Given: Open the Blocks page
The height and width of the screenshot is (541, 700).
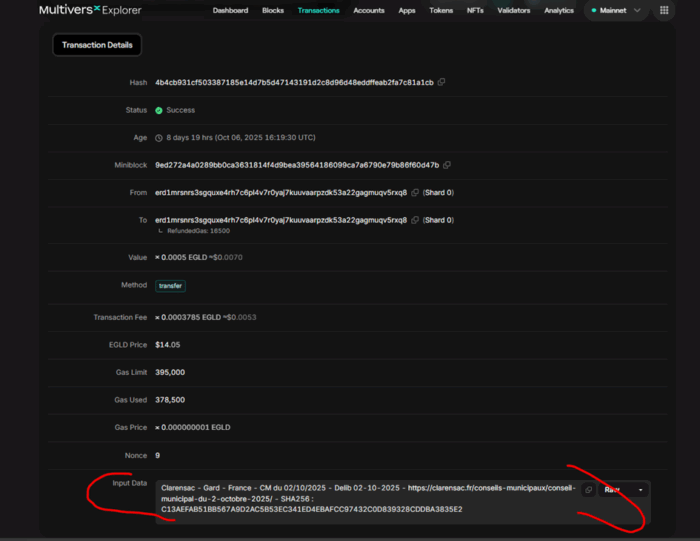Looking at the screenshot, I should 273,11.
